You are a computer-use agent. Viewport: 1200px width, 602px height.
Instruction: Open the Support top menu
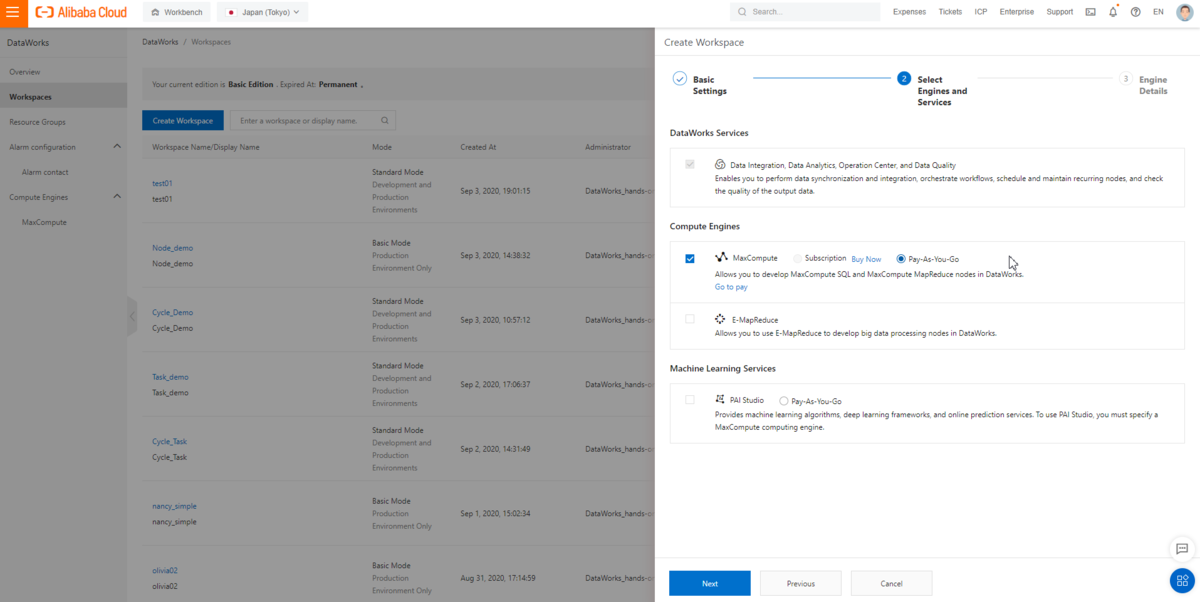(1060, 12)
